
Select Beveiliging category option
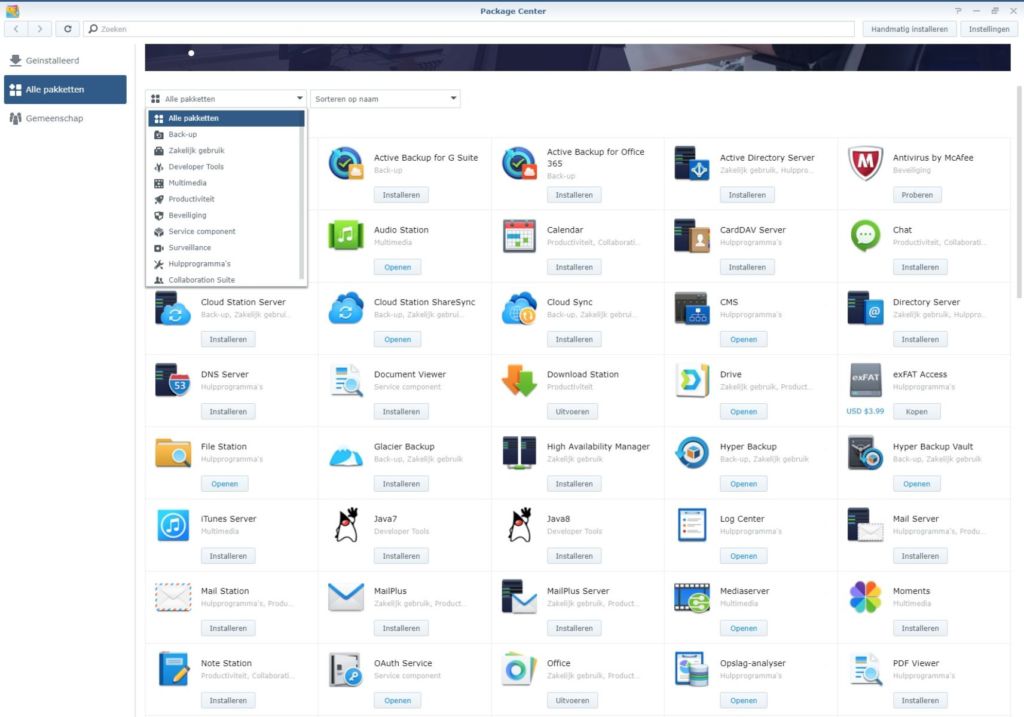tap(226, 215)
